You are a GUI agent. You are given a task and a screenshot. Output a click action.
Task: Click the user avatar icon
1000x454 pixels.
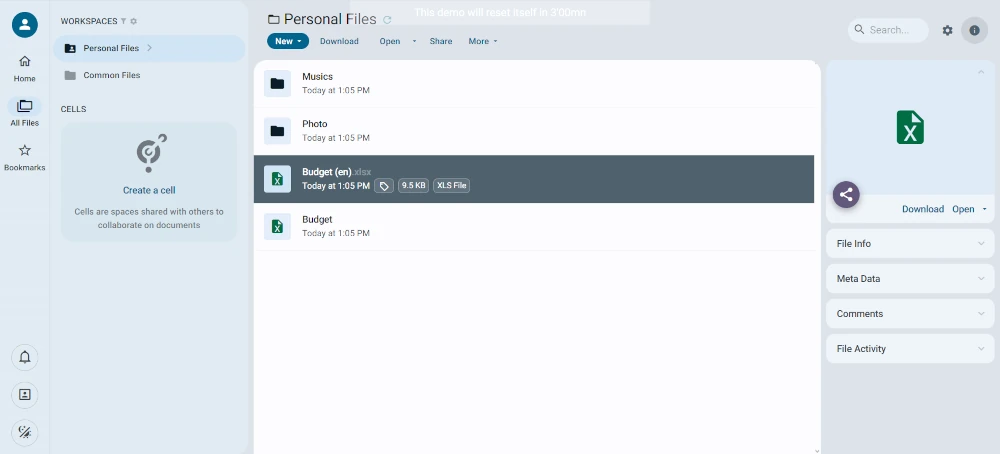25,25
